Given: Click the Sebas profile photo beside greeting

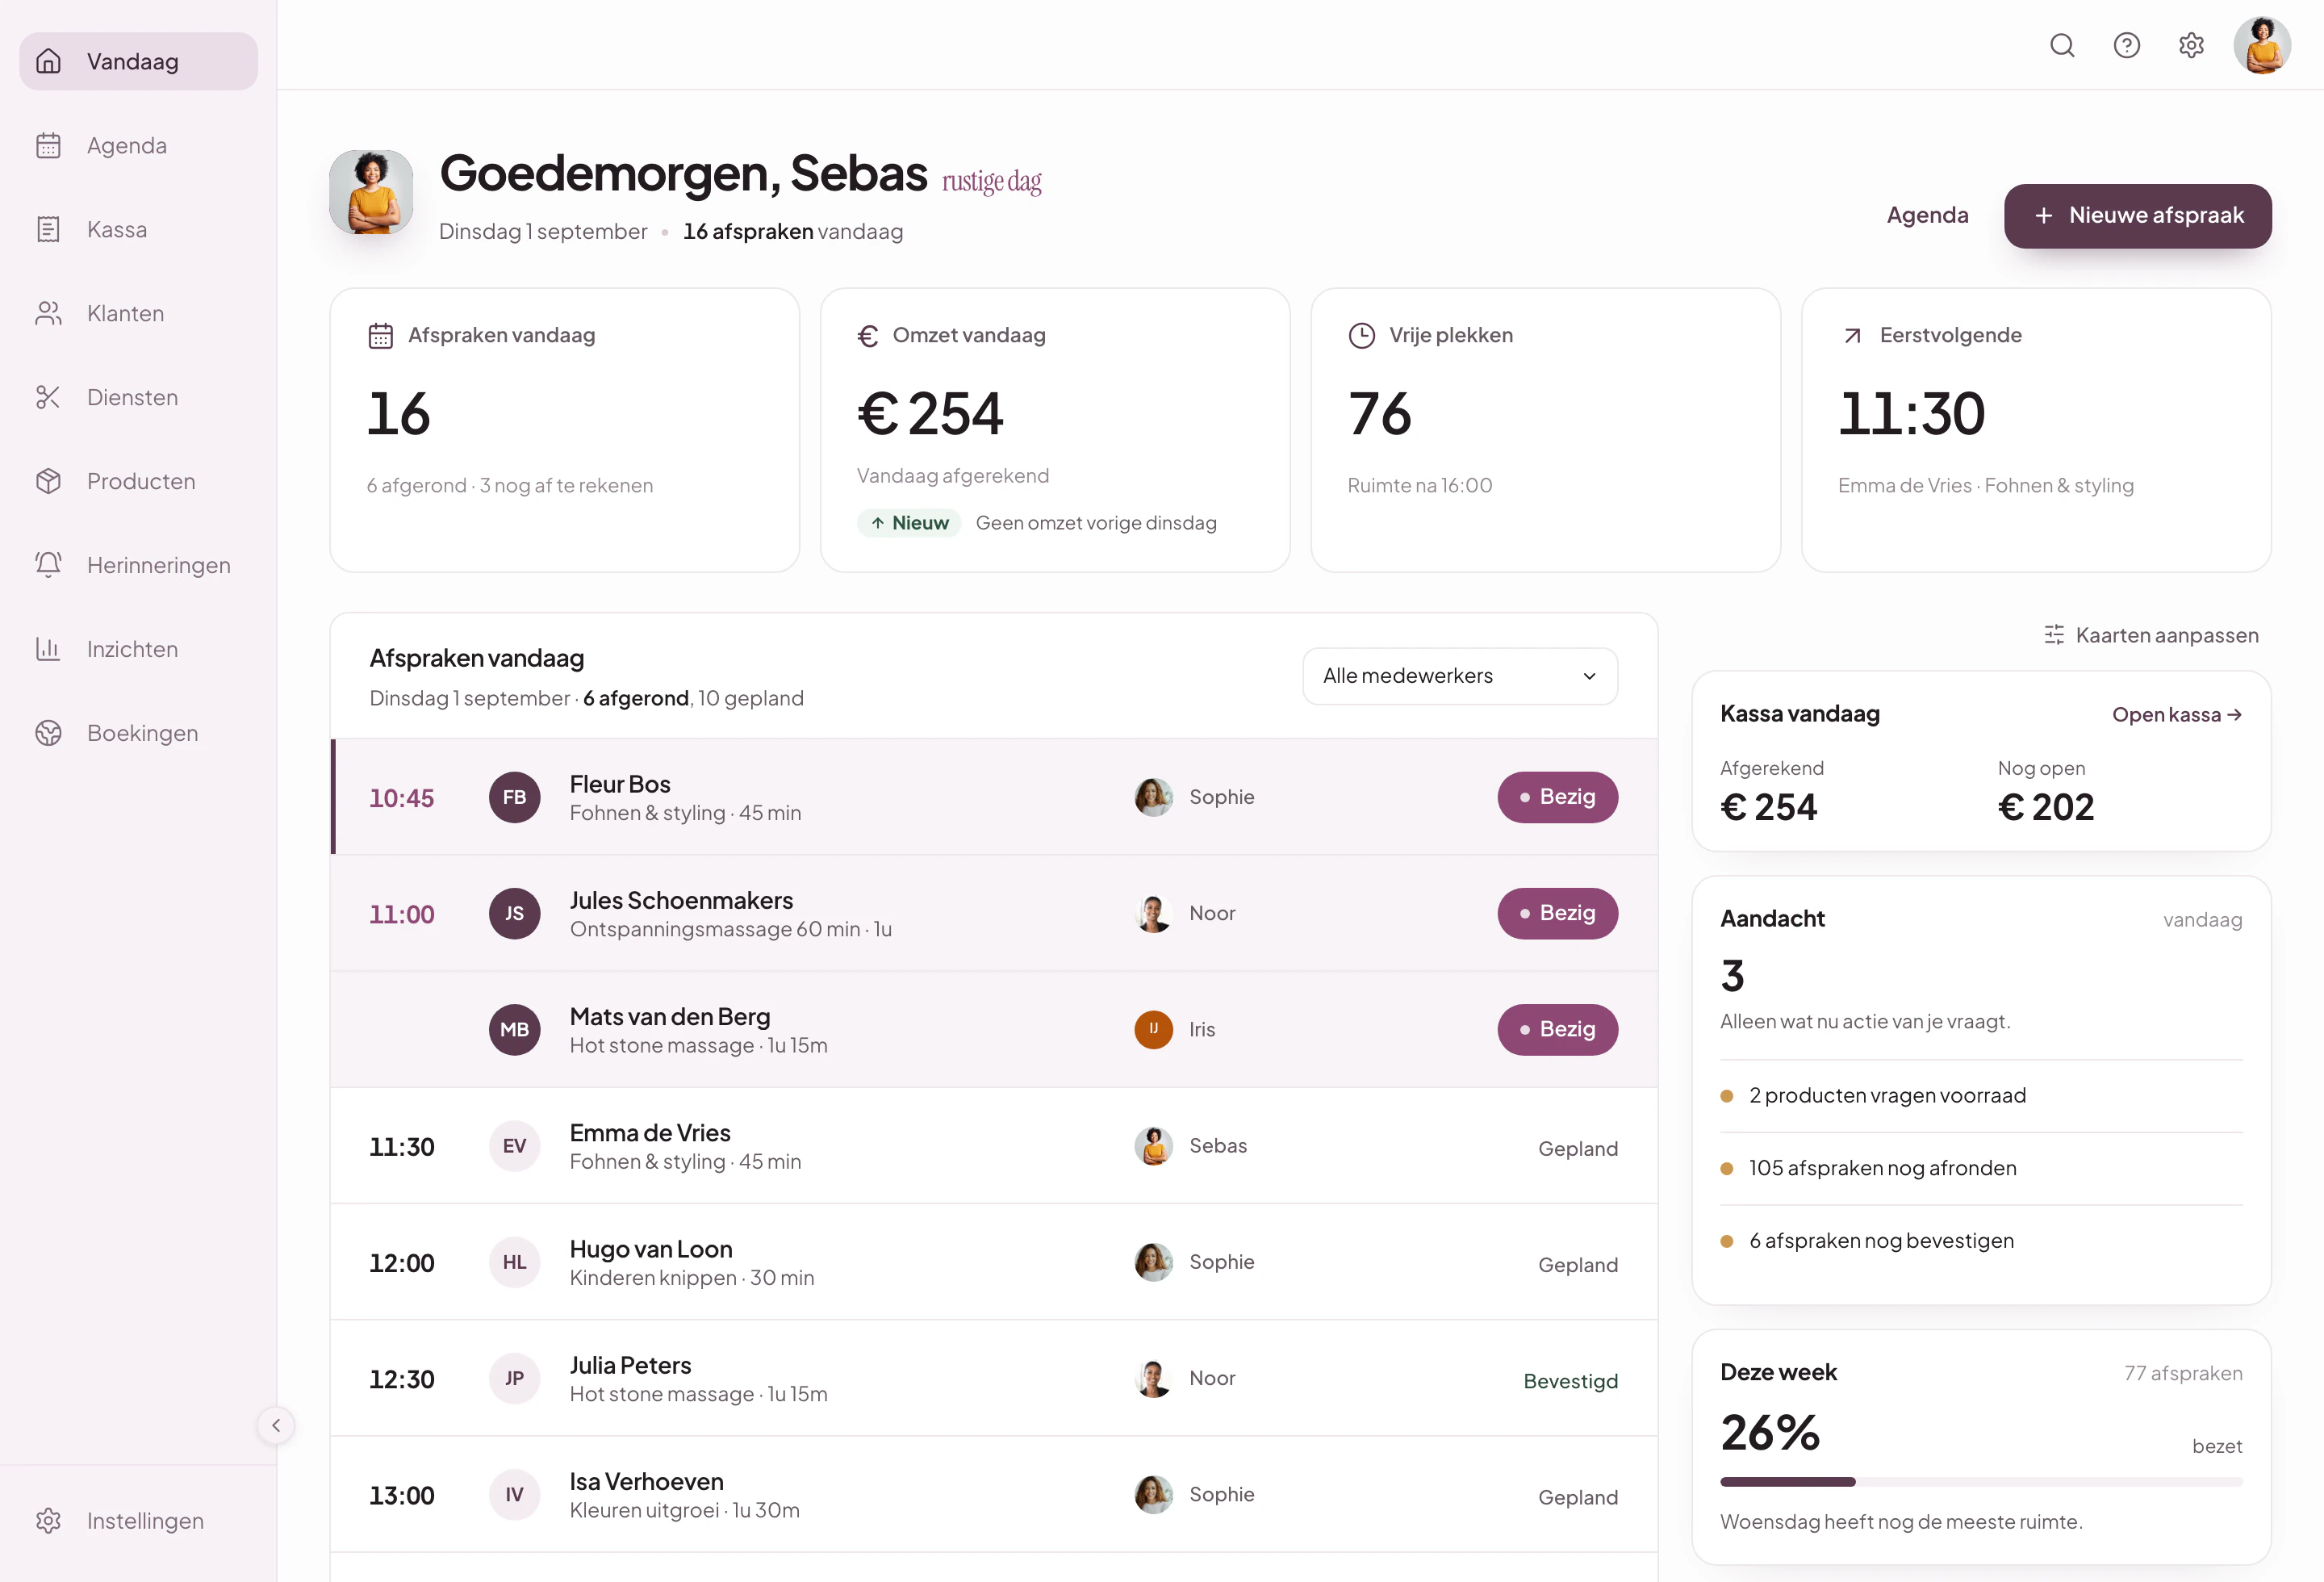Looking at the screenshot, I should pyautogui.click(x=371, y=192).
